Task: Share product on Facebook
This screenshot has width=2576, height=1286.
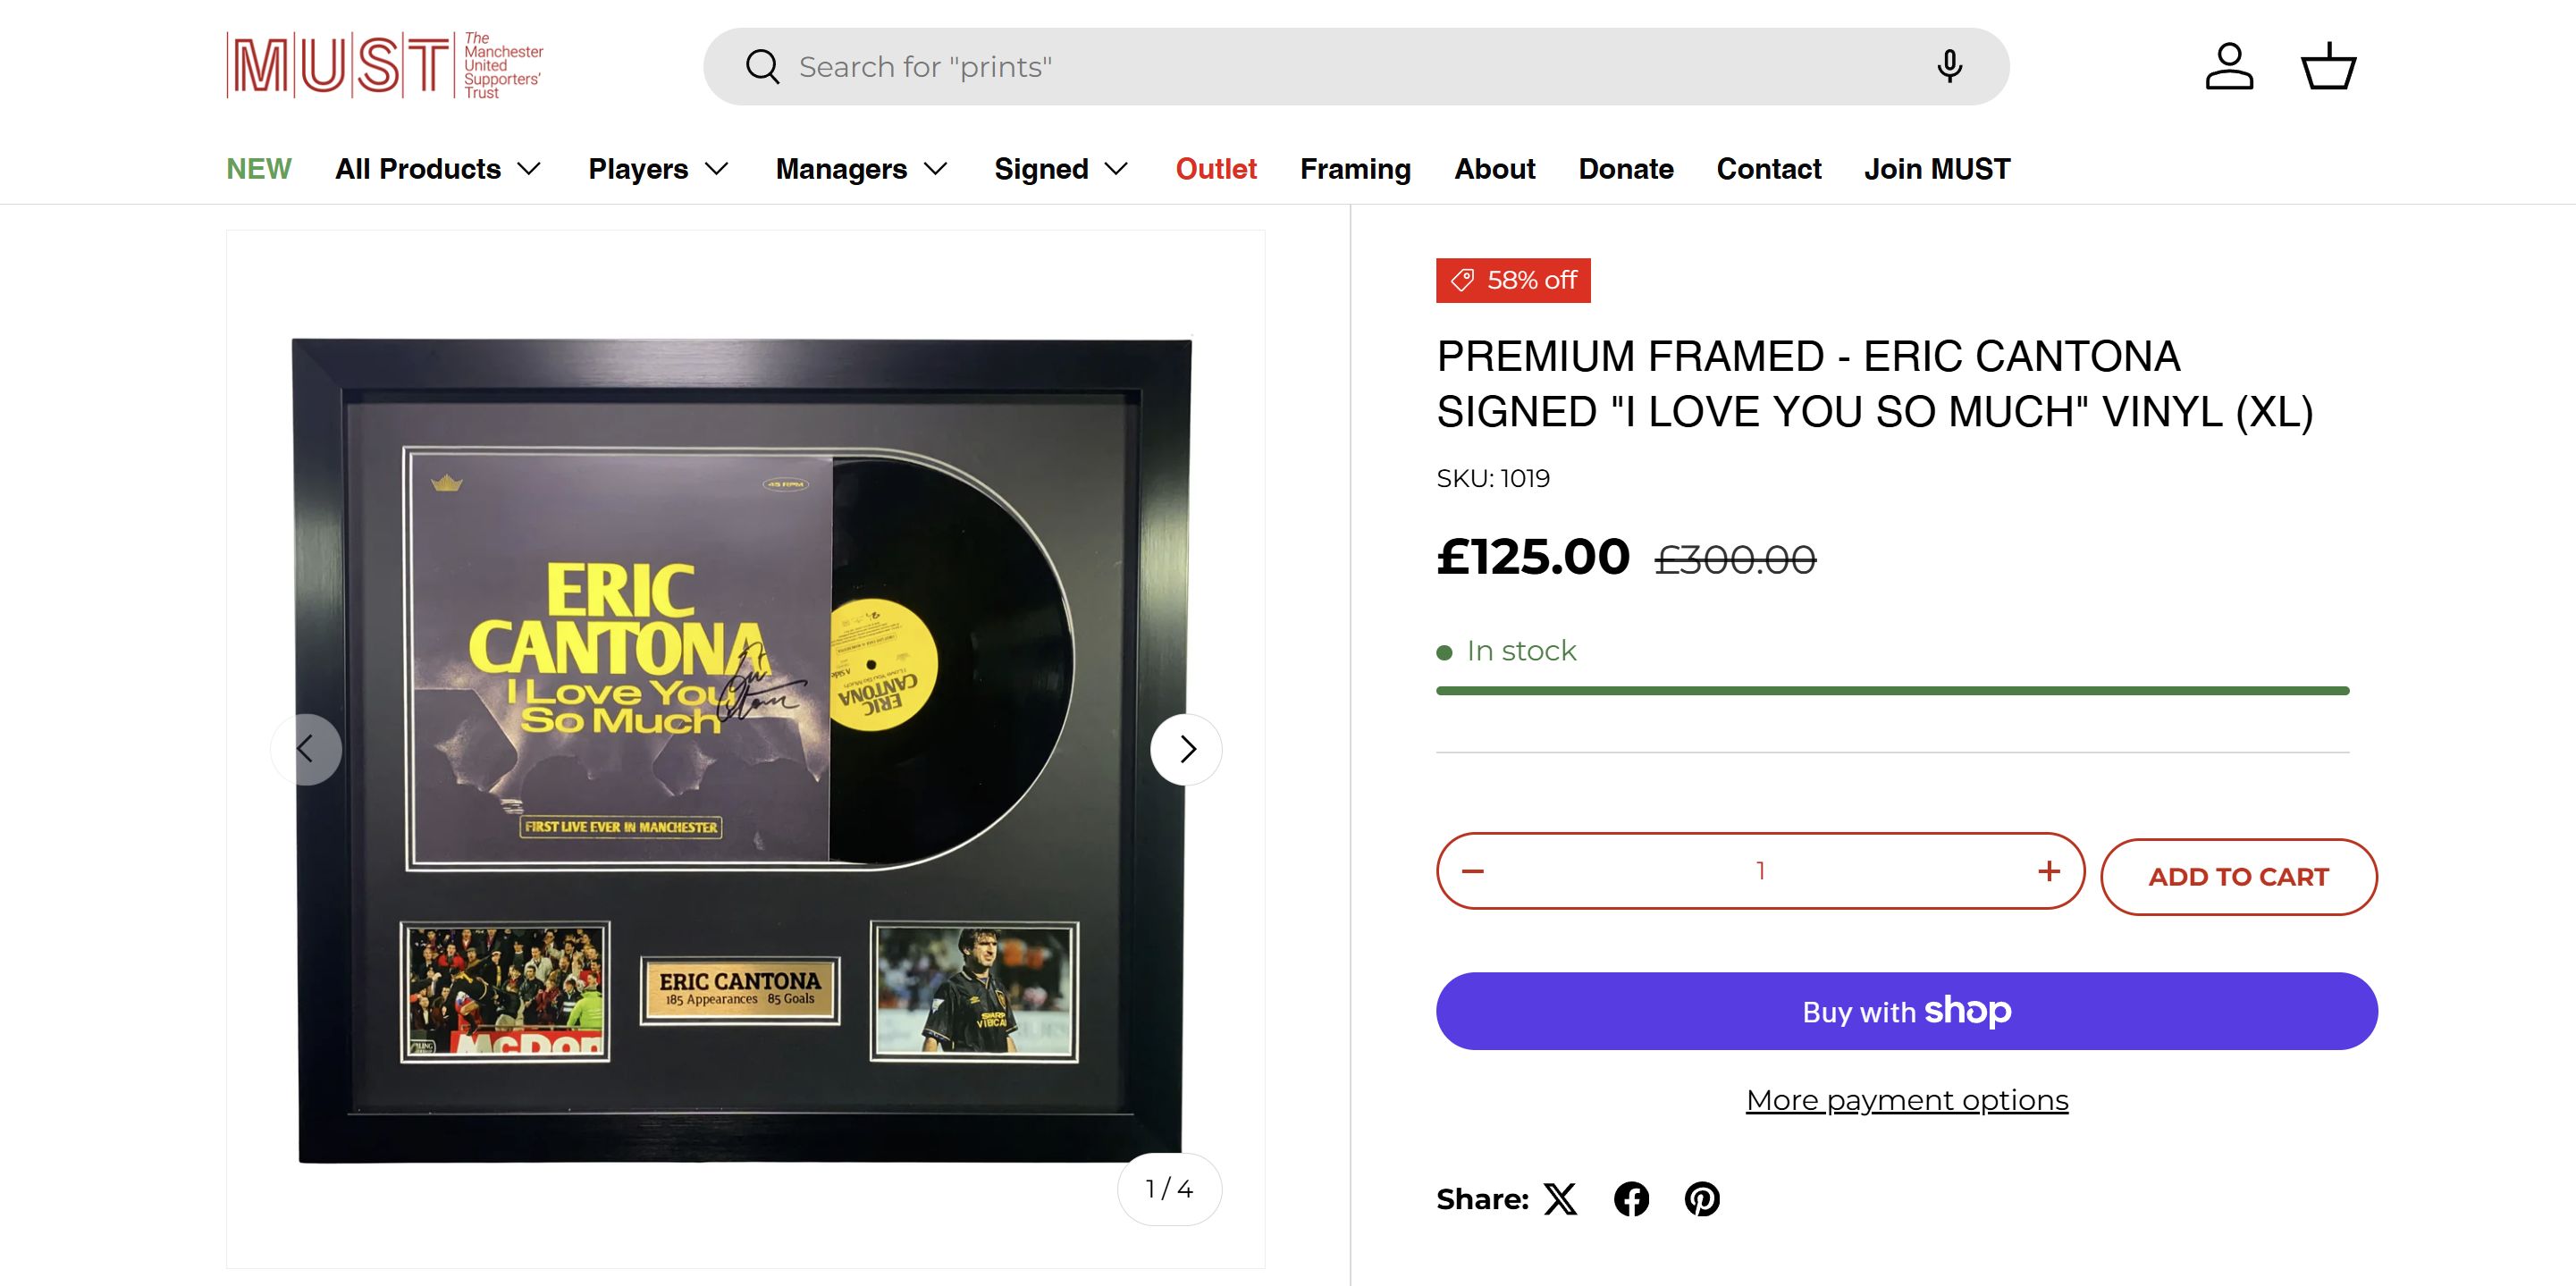Action: [x=1631, y=1198]
